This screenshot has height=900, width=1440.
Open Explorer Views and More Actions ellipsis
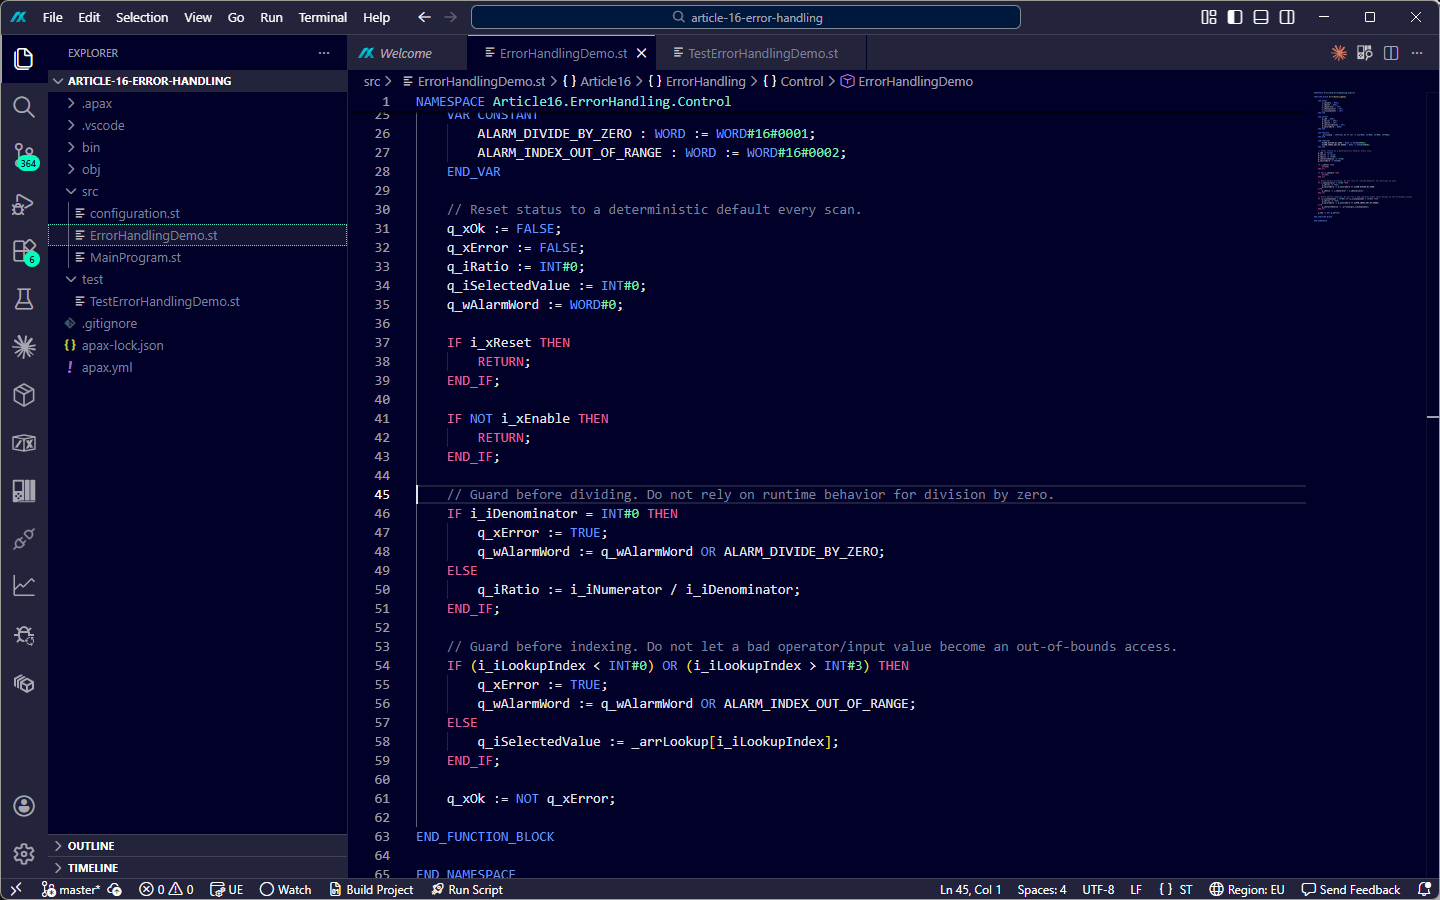(324, 53)
